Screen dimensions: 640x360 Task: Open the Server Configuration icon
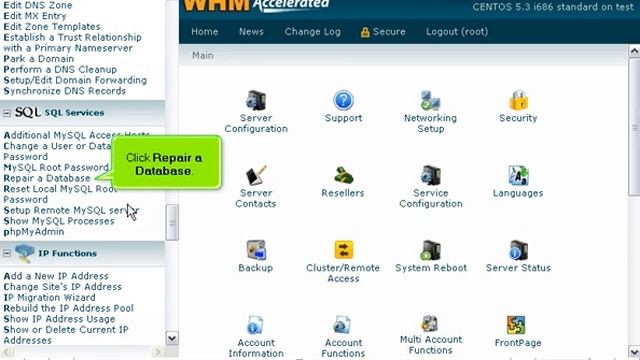point(256,100)
